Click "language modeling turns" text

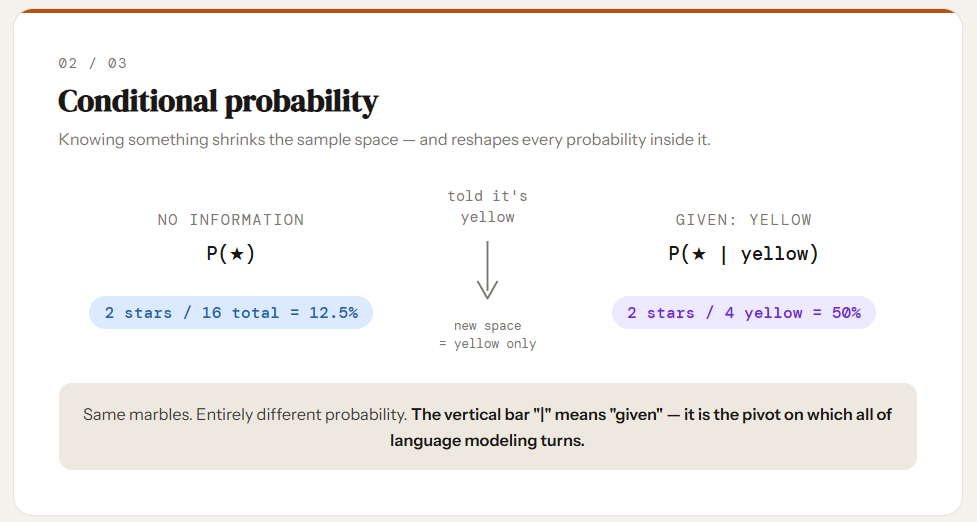[487, 441]
